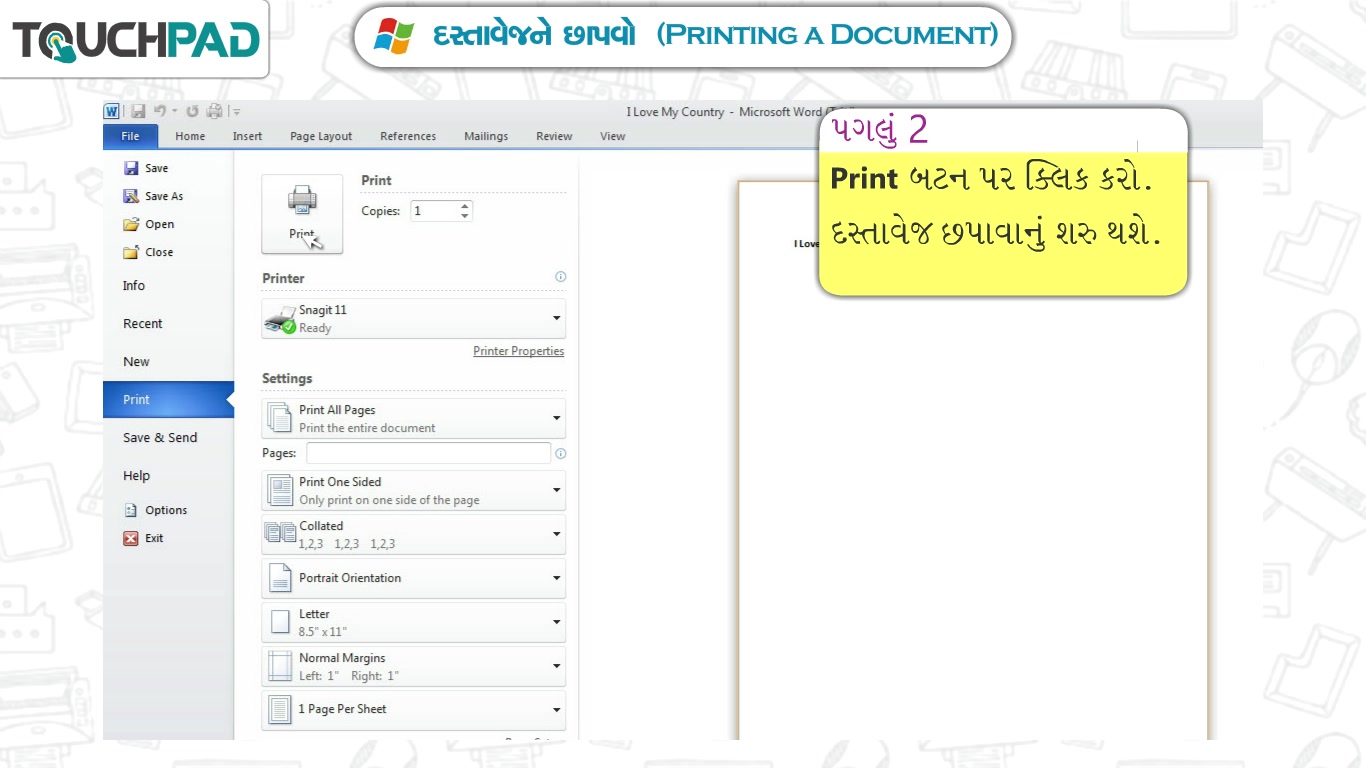Click the document page preview
The image size is (1366, 768).
tap(973, 460)
